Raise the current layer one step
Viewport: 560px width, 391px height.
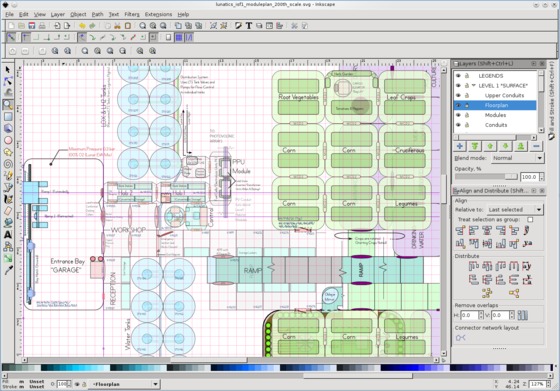click(490, 146)
